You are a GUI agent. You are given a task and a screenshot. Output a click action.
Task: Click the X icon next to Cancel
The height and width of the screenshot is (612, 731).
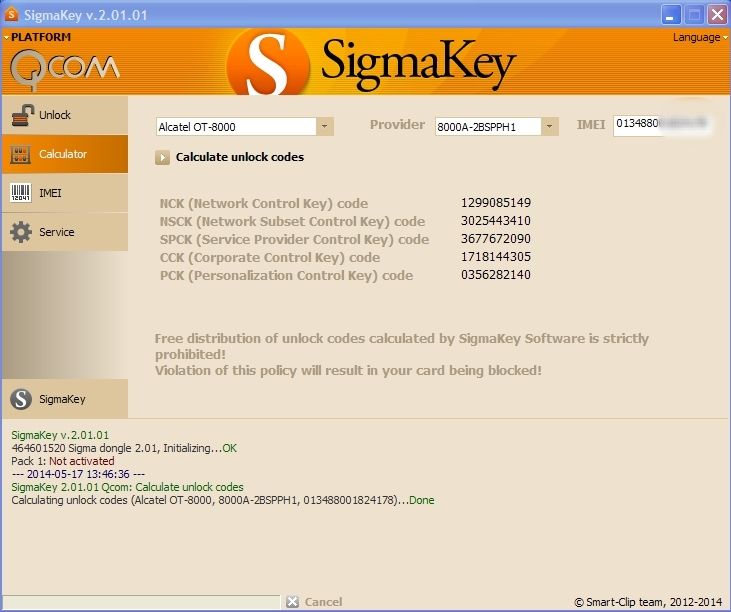pos(292,602)
